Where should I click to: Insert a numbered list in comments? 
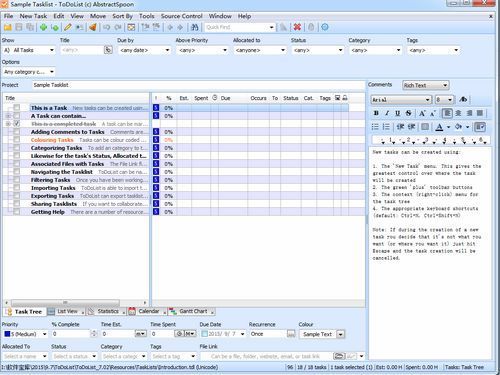click(386, 127)
